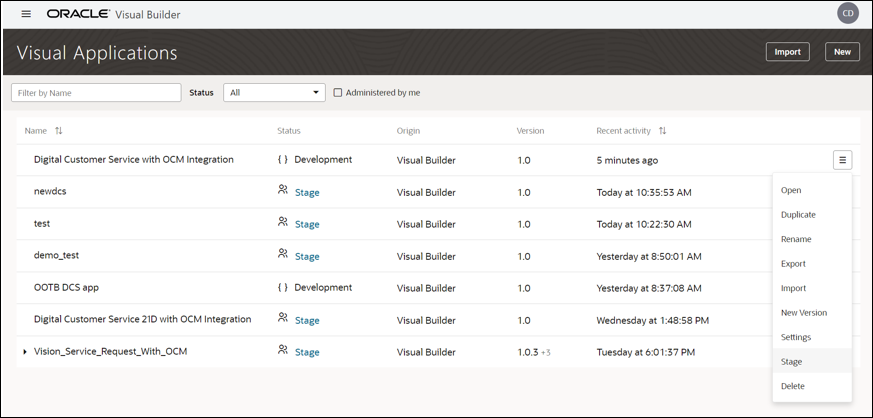Image resolution: width=873 pixels, height=418 pixels.
Task: Click the Digital Customer Service with OCM Integration name
Action: [x=134, y=160]
